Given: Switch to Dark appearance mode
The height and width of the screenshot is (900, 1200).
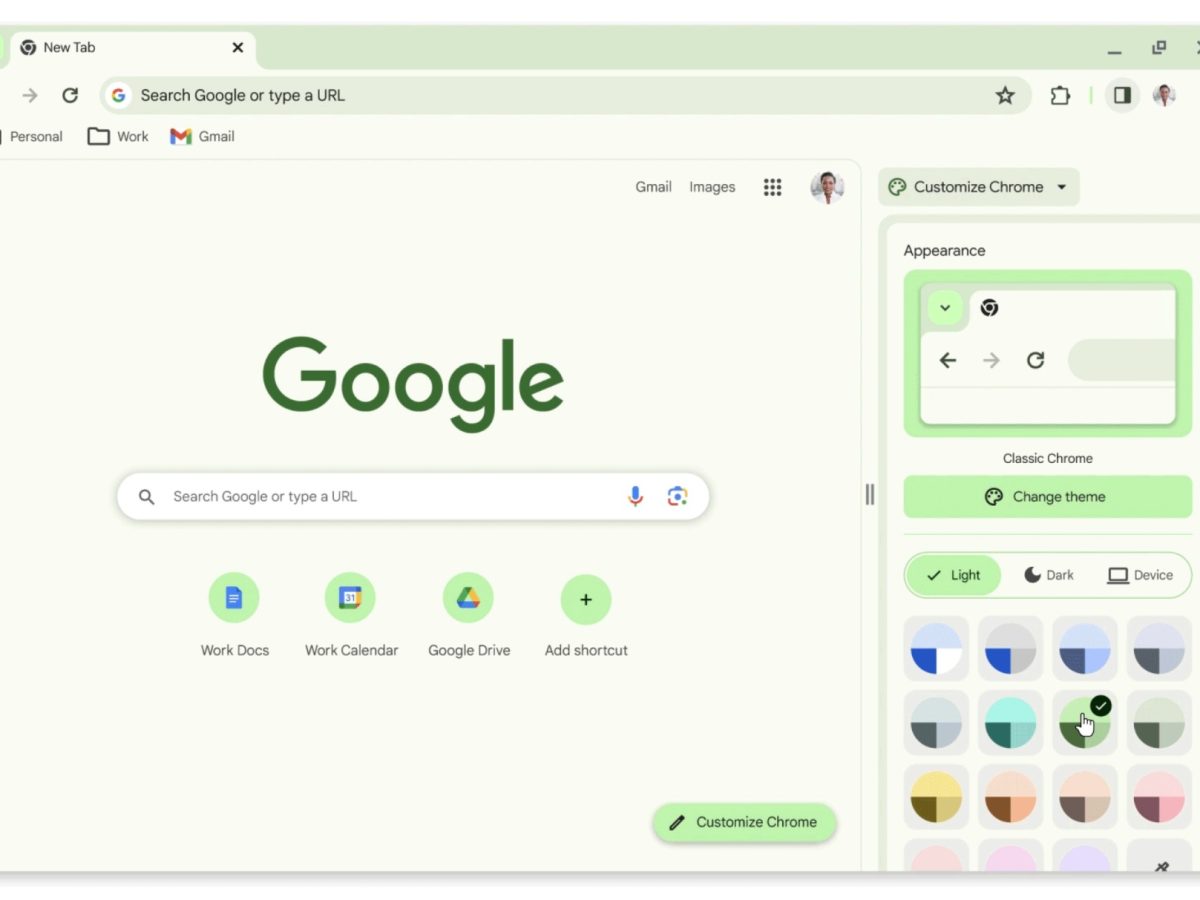Looking at the screenshot, I should pos(1049,575).
